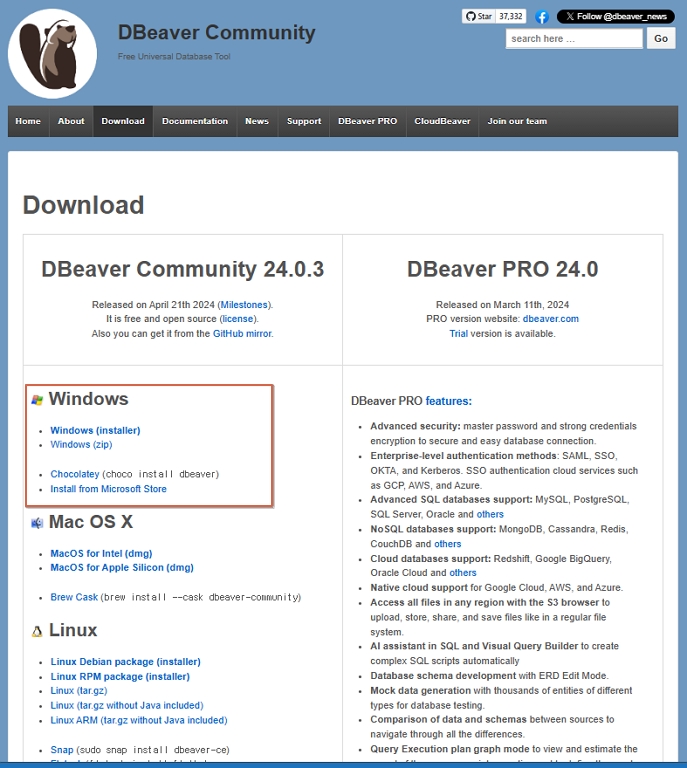687x768 pixels.
Task: Open the Home menu item
Action: (28, 121)
